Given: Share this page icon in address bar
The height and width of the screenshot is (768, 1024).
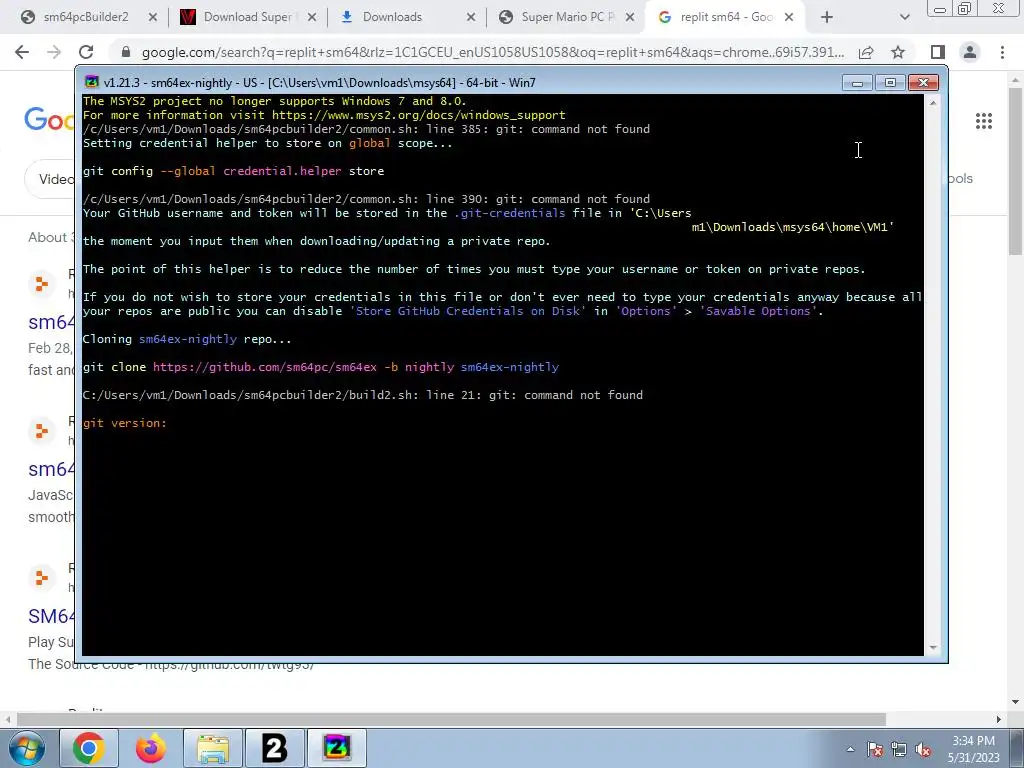Looking at the screenshot, I should click(x=866, y=52).
